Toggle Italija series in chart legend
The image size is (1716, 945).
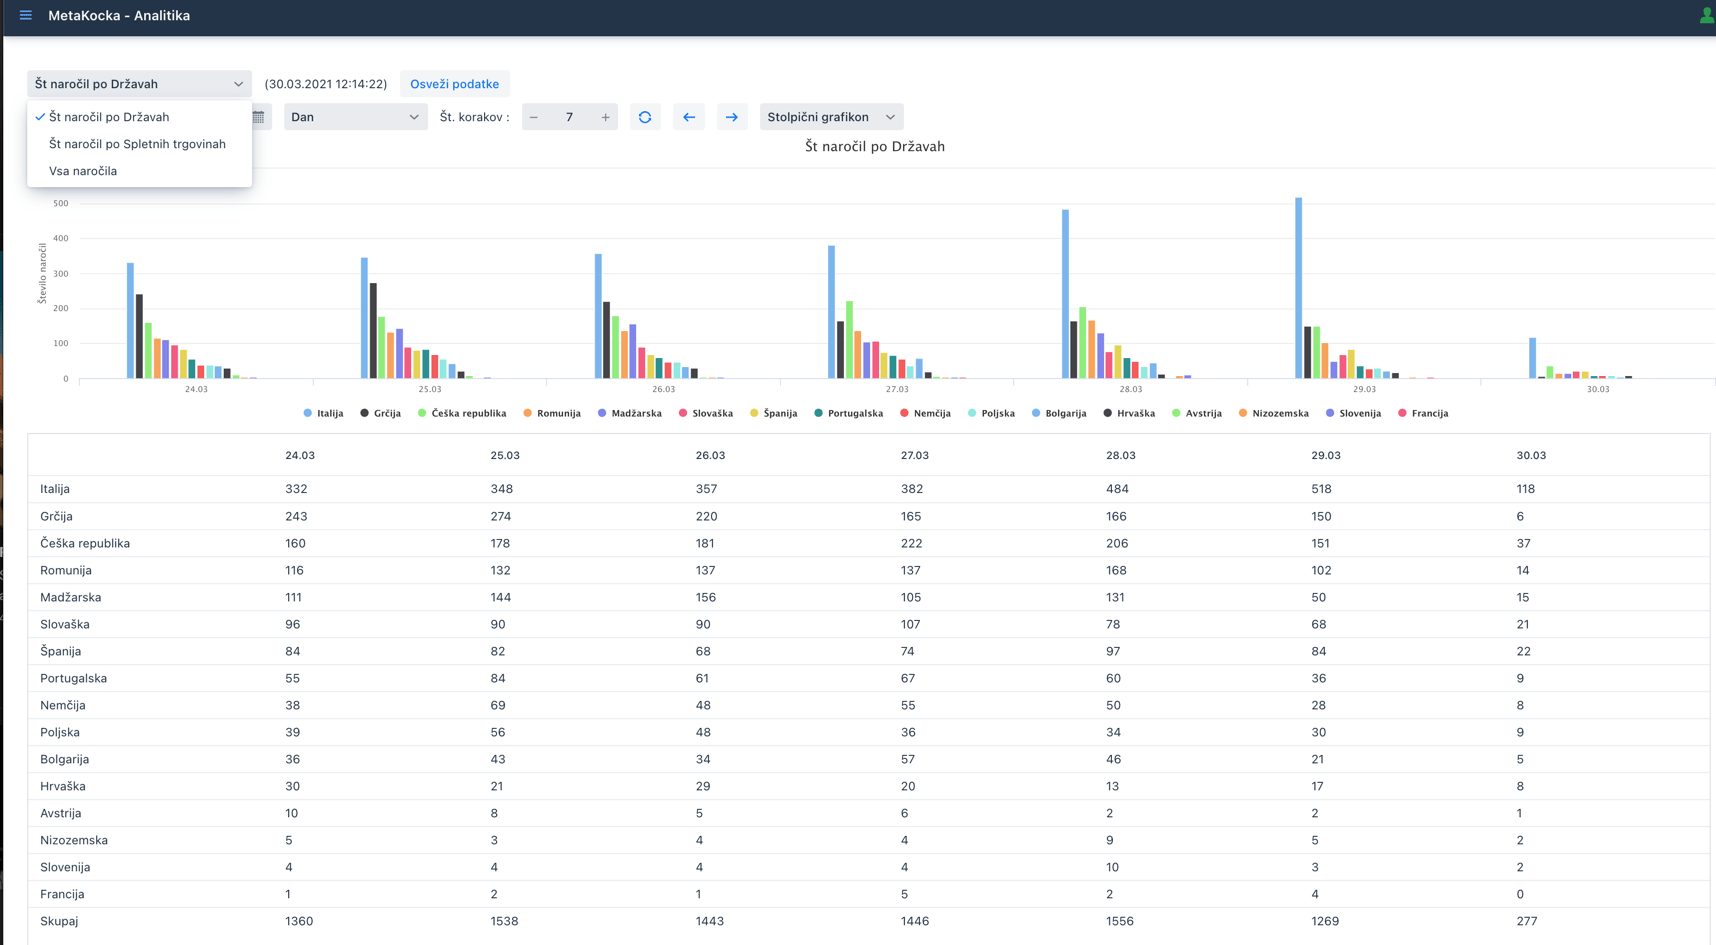click(x=323, y=413)
